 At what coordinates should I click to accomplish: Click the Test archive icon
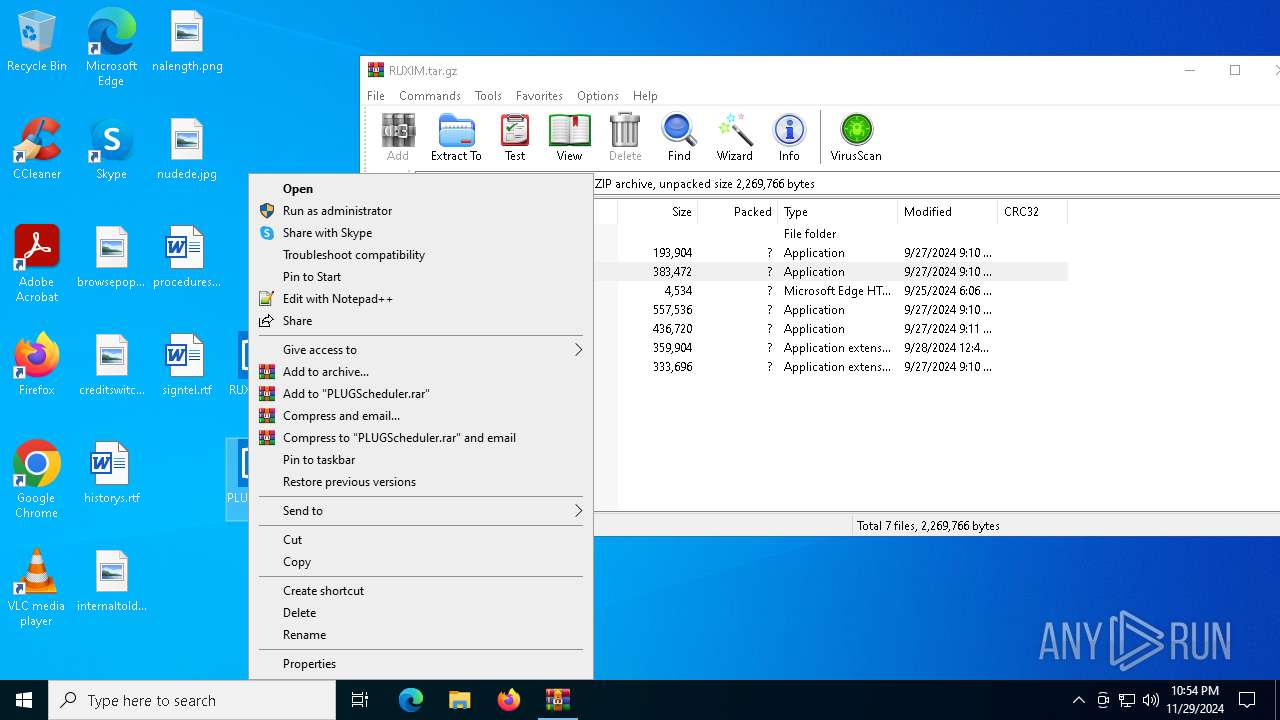coord(515,138)
